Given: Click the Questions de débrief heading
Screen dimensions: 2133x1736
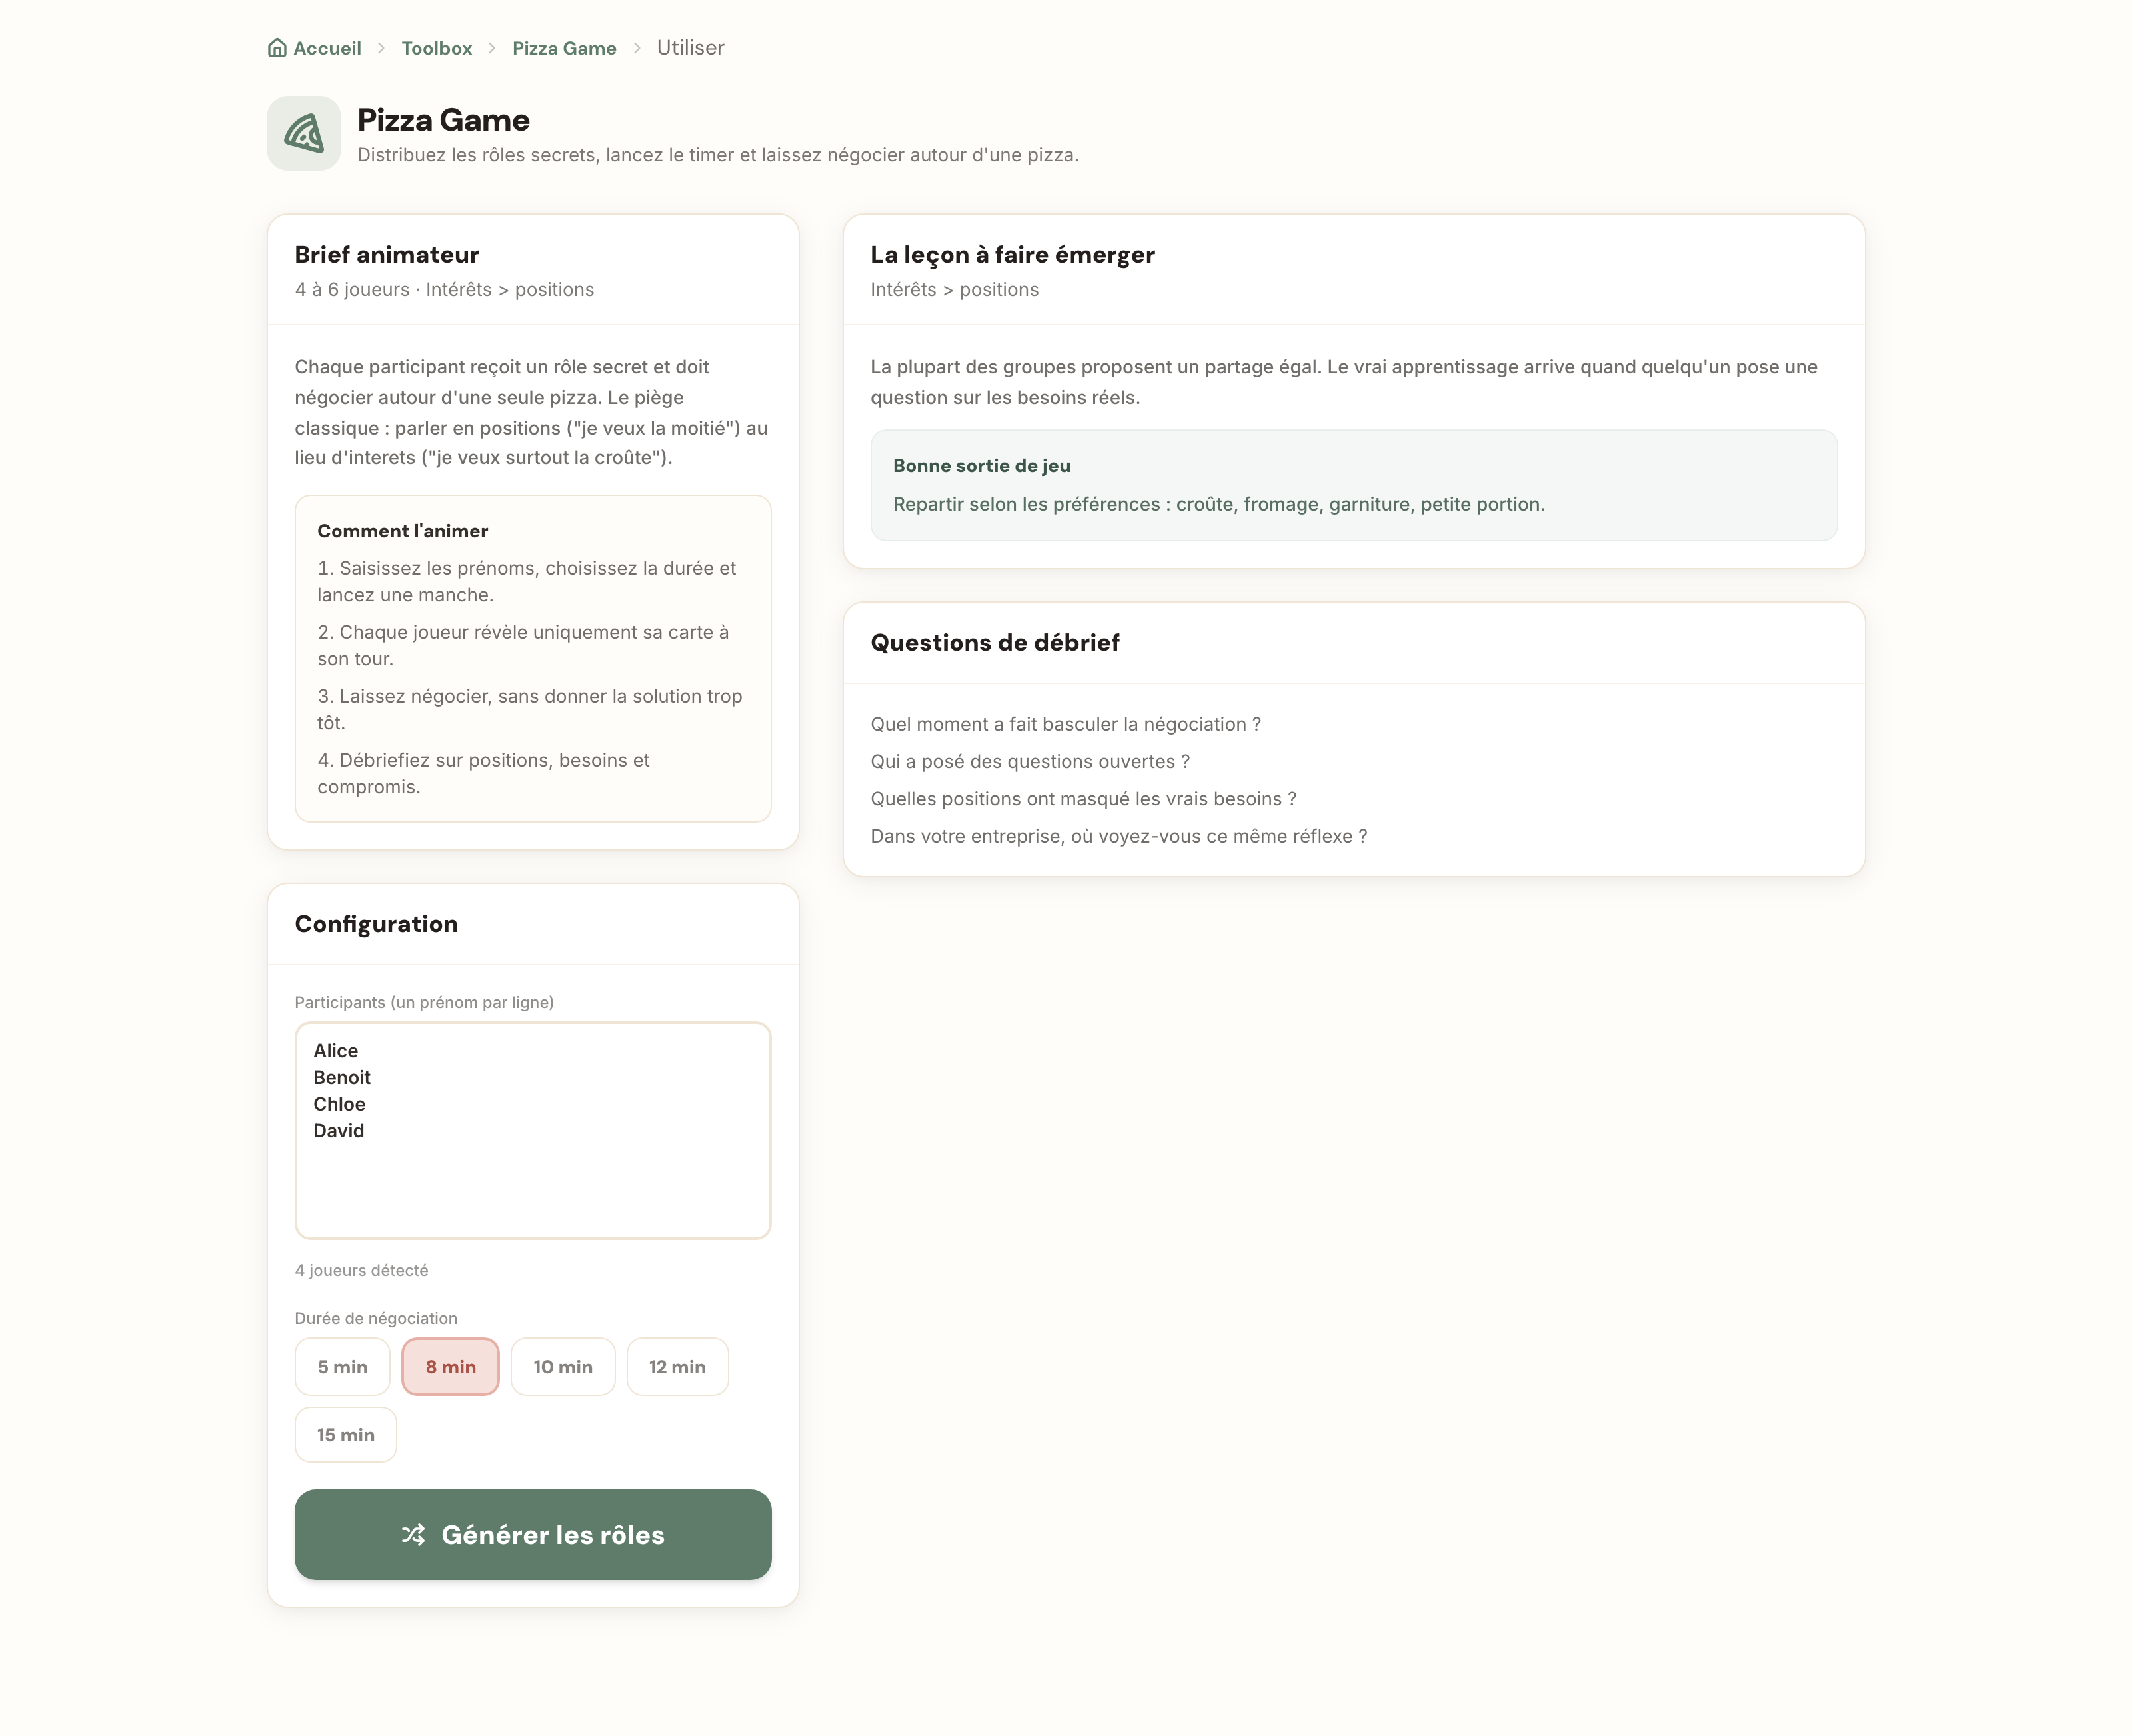Looking at the screenshot, I should click(x=995, y=642).
